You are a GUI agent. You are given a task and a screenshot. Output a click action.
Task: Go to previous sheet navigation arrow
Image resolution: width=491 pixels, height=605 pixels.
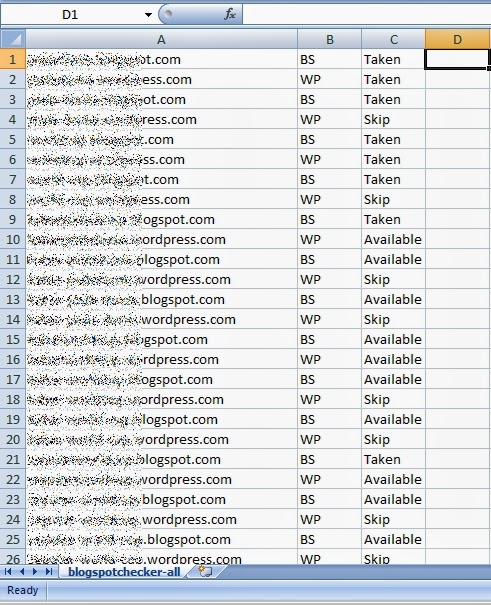[x=22, y=571]
